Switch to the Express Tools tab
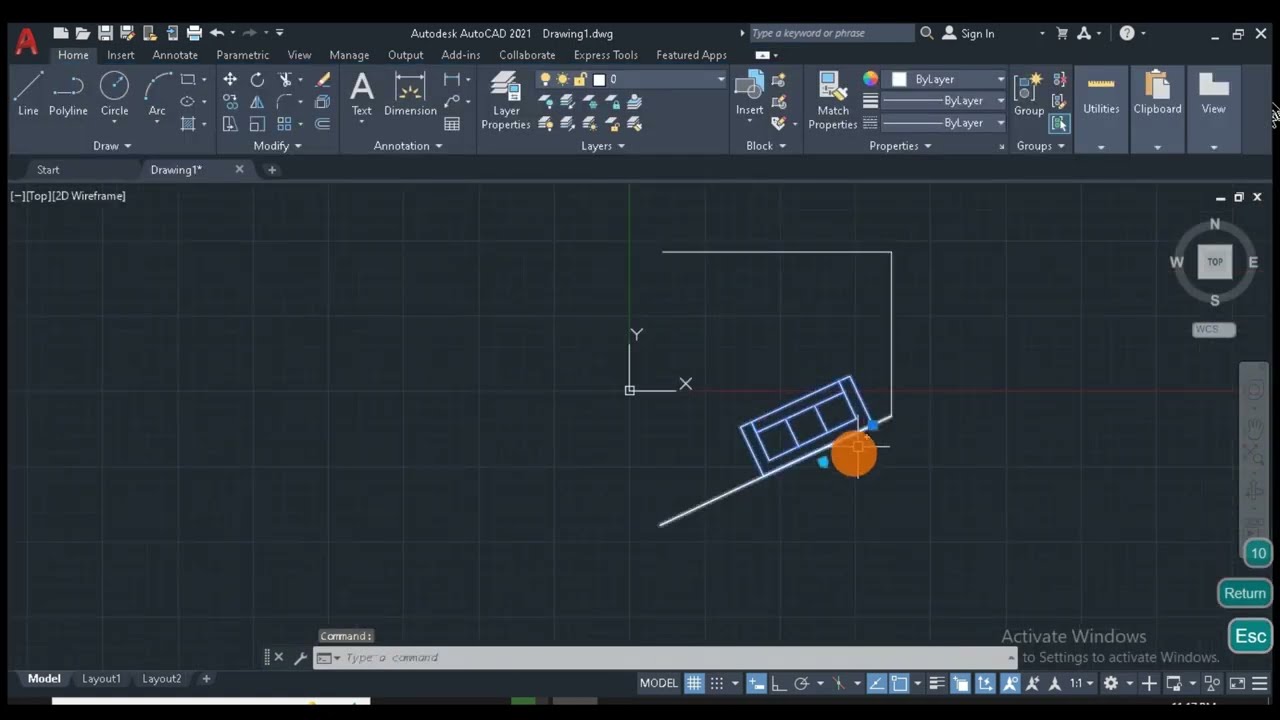This screenshot has height=720, width=1280. (x=605, y=55)
